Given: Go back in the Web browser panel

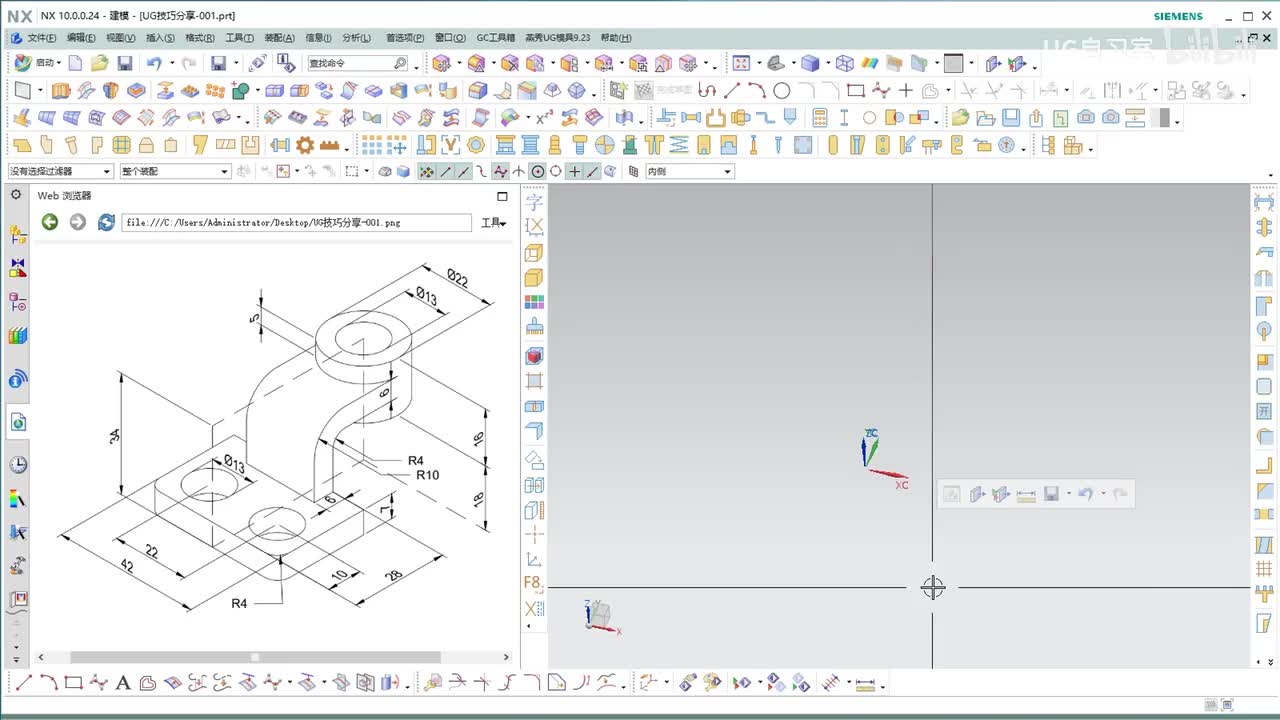Looking at the screenshot, I should pos(50,222).
